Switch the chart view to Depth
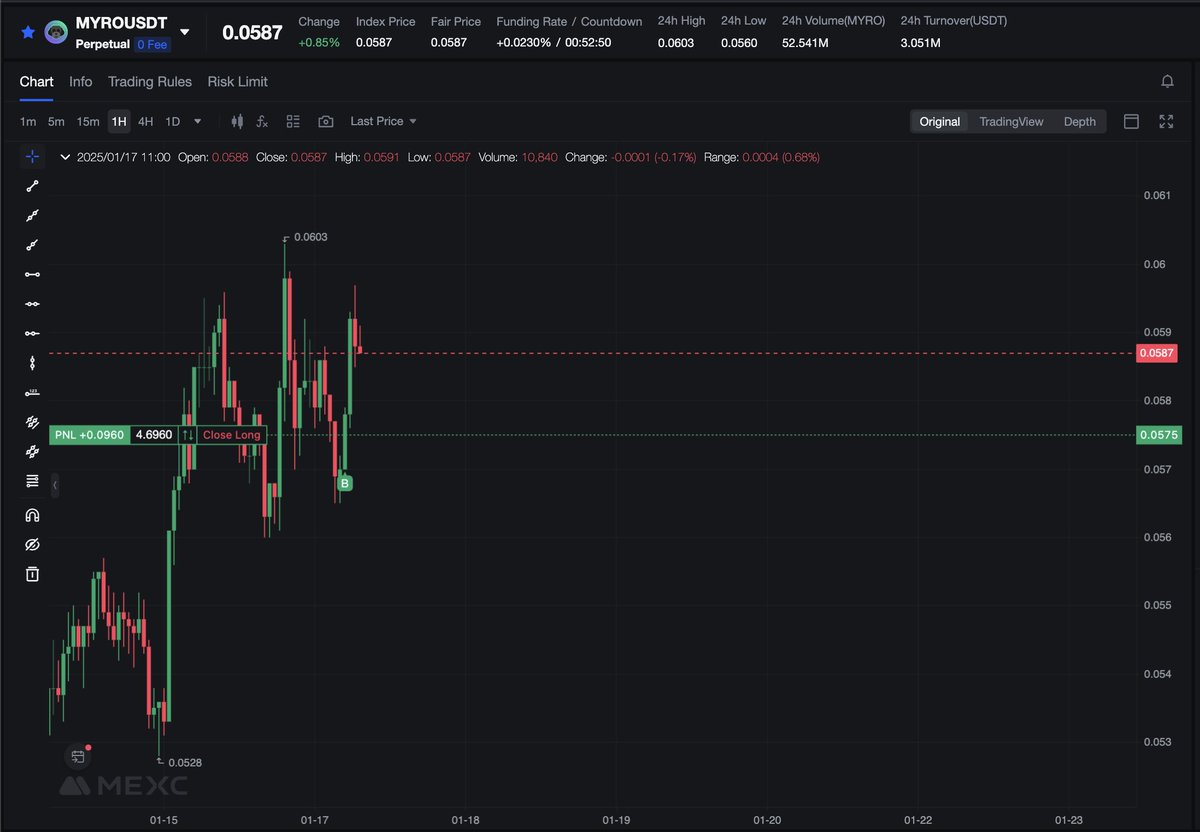Image resolution: width=1200 pixels, height=832 pixels. 1079,121
